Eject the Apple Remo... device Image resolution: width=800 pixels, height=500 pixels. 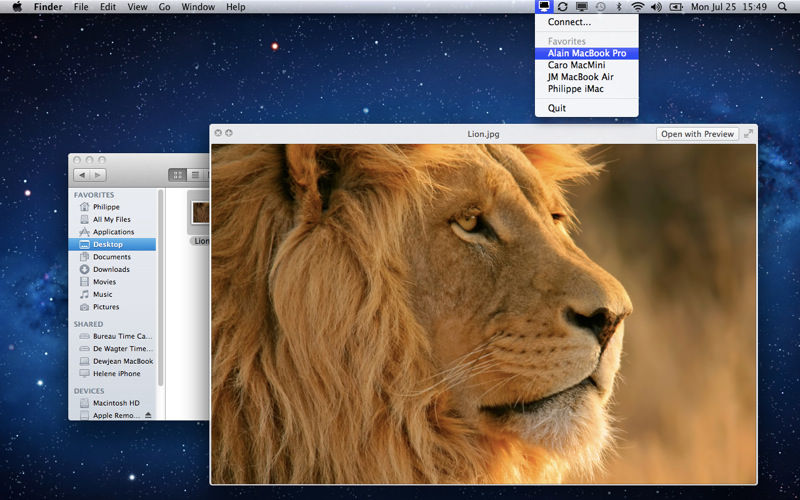point(148,415)
